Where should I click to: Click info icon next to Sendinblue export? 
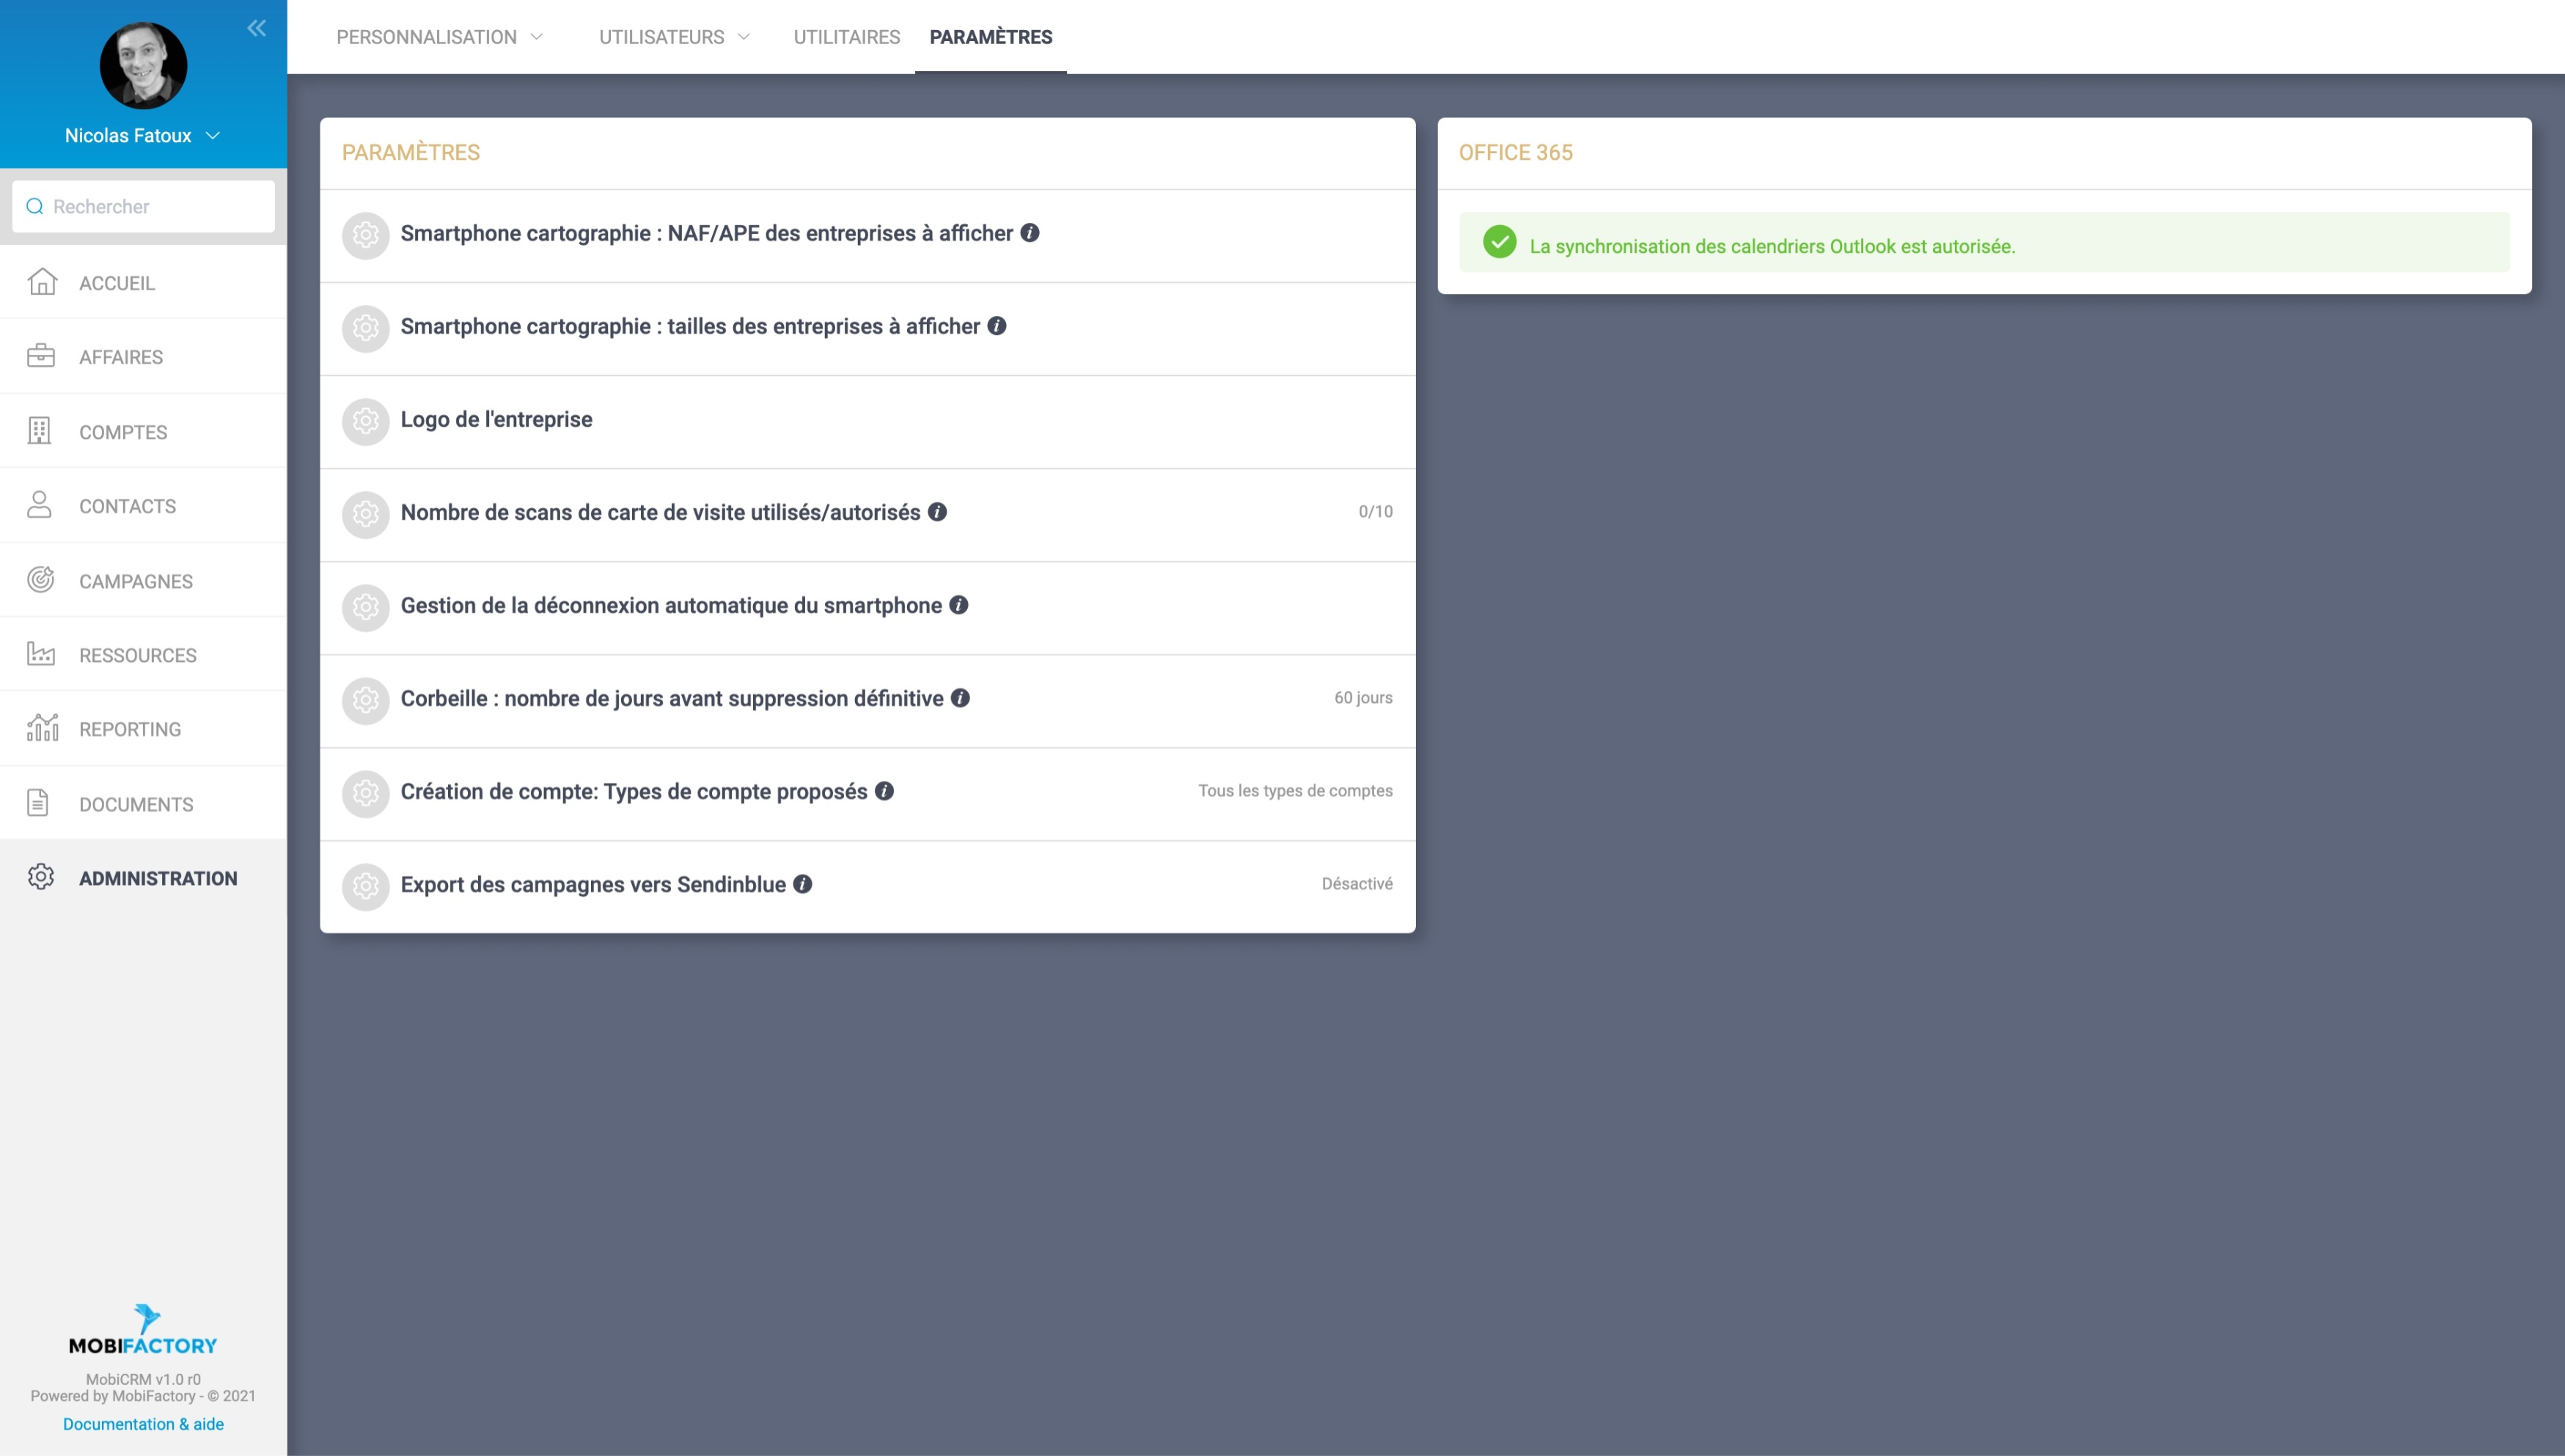[802, 884]
